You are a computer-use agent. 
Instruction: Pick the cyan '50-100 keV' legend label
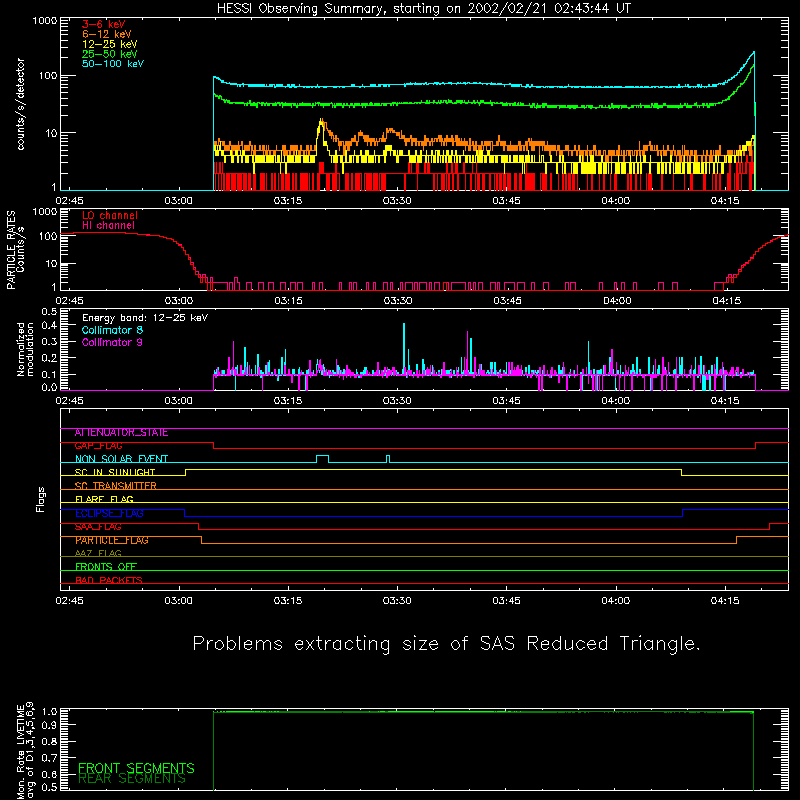pyautogui.click(x=113, y=64)
